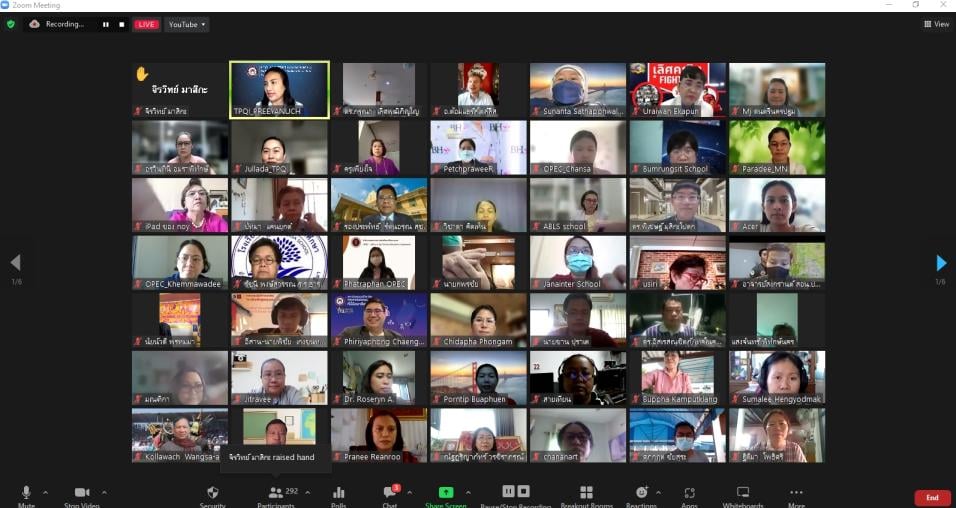The image size is (956, 508).
Task: Select iPad ของ noy video tile
Action: pyautogui.click(x=180, y=205)
